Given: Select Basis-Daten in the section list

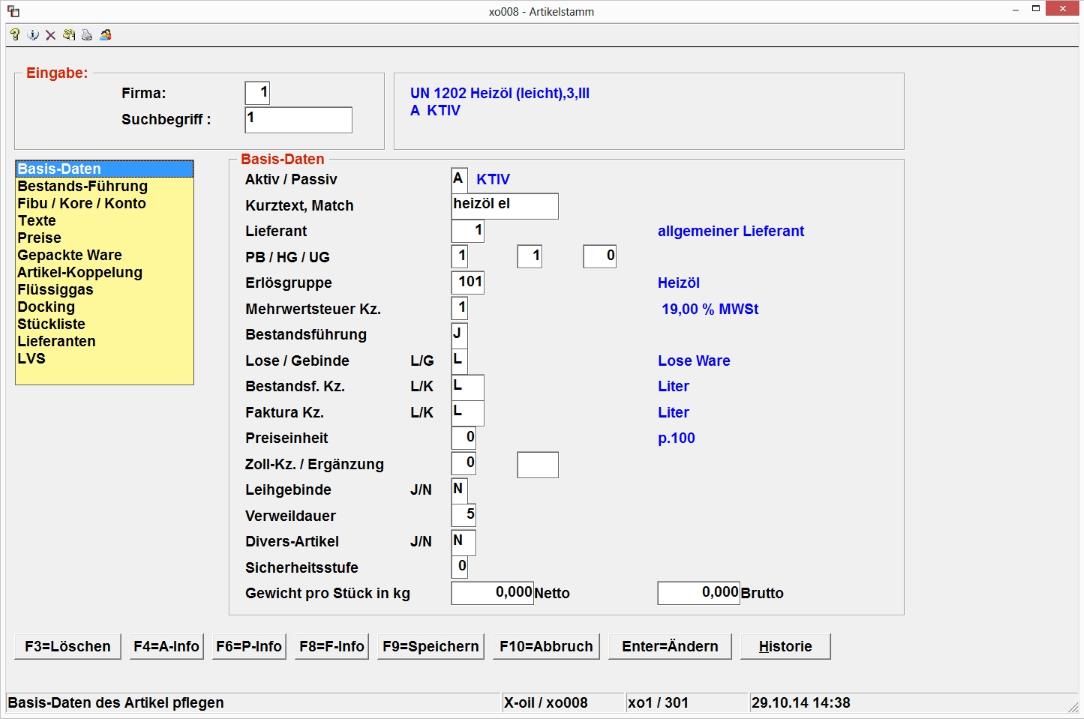Looking at the screenshot, I should (x=104, y=169).
